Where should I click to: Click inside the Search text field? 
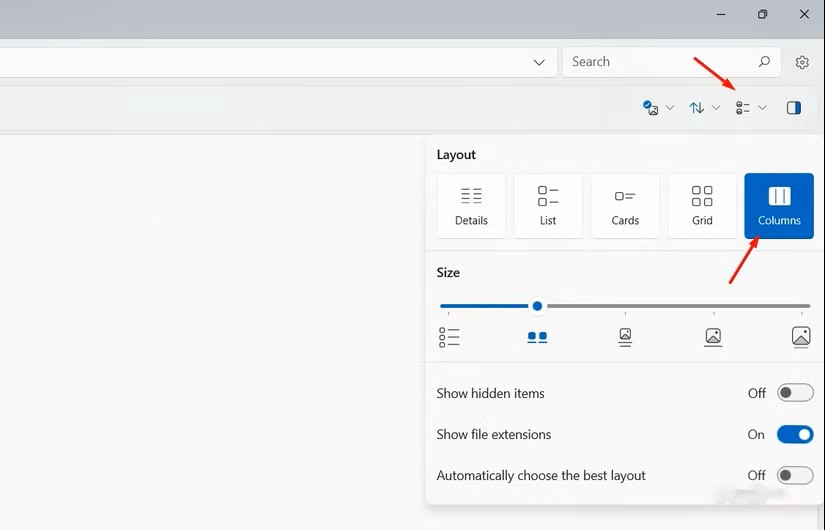pos(655,62)
